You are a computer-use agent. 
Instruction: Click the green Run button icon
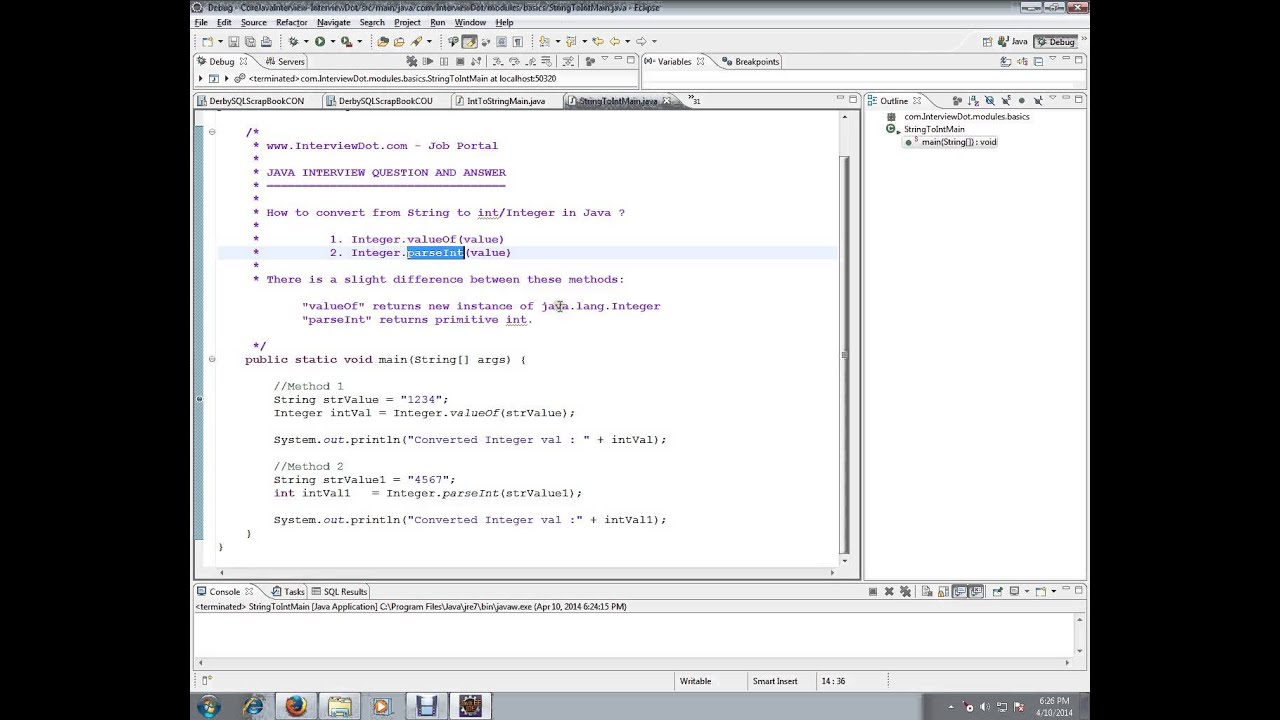pyautogui.click(x=320, y=41)
